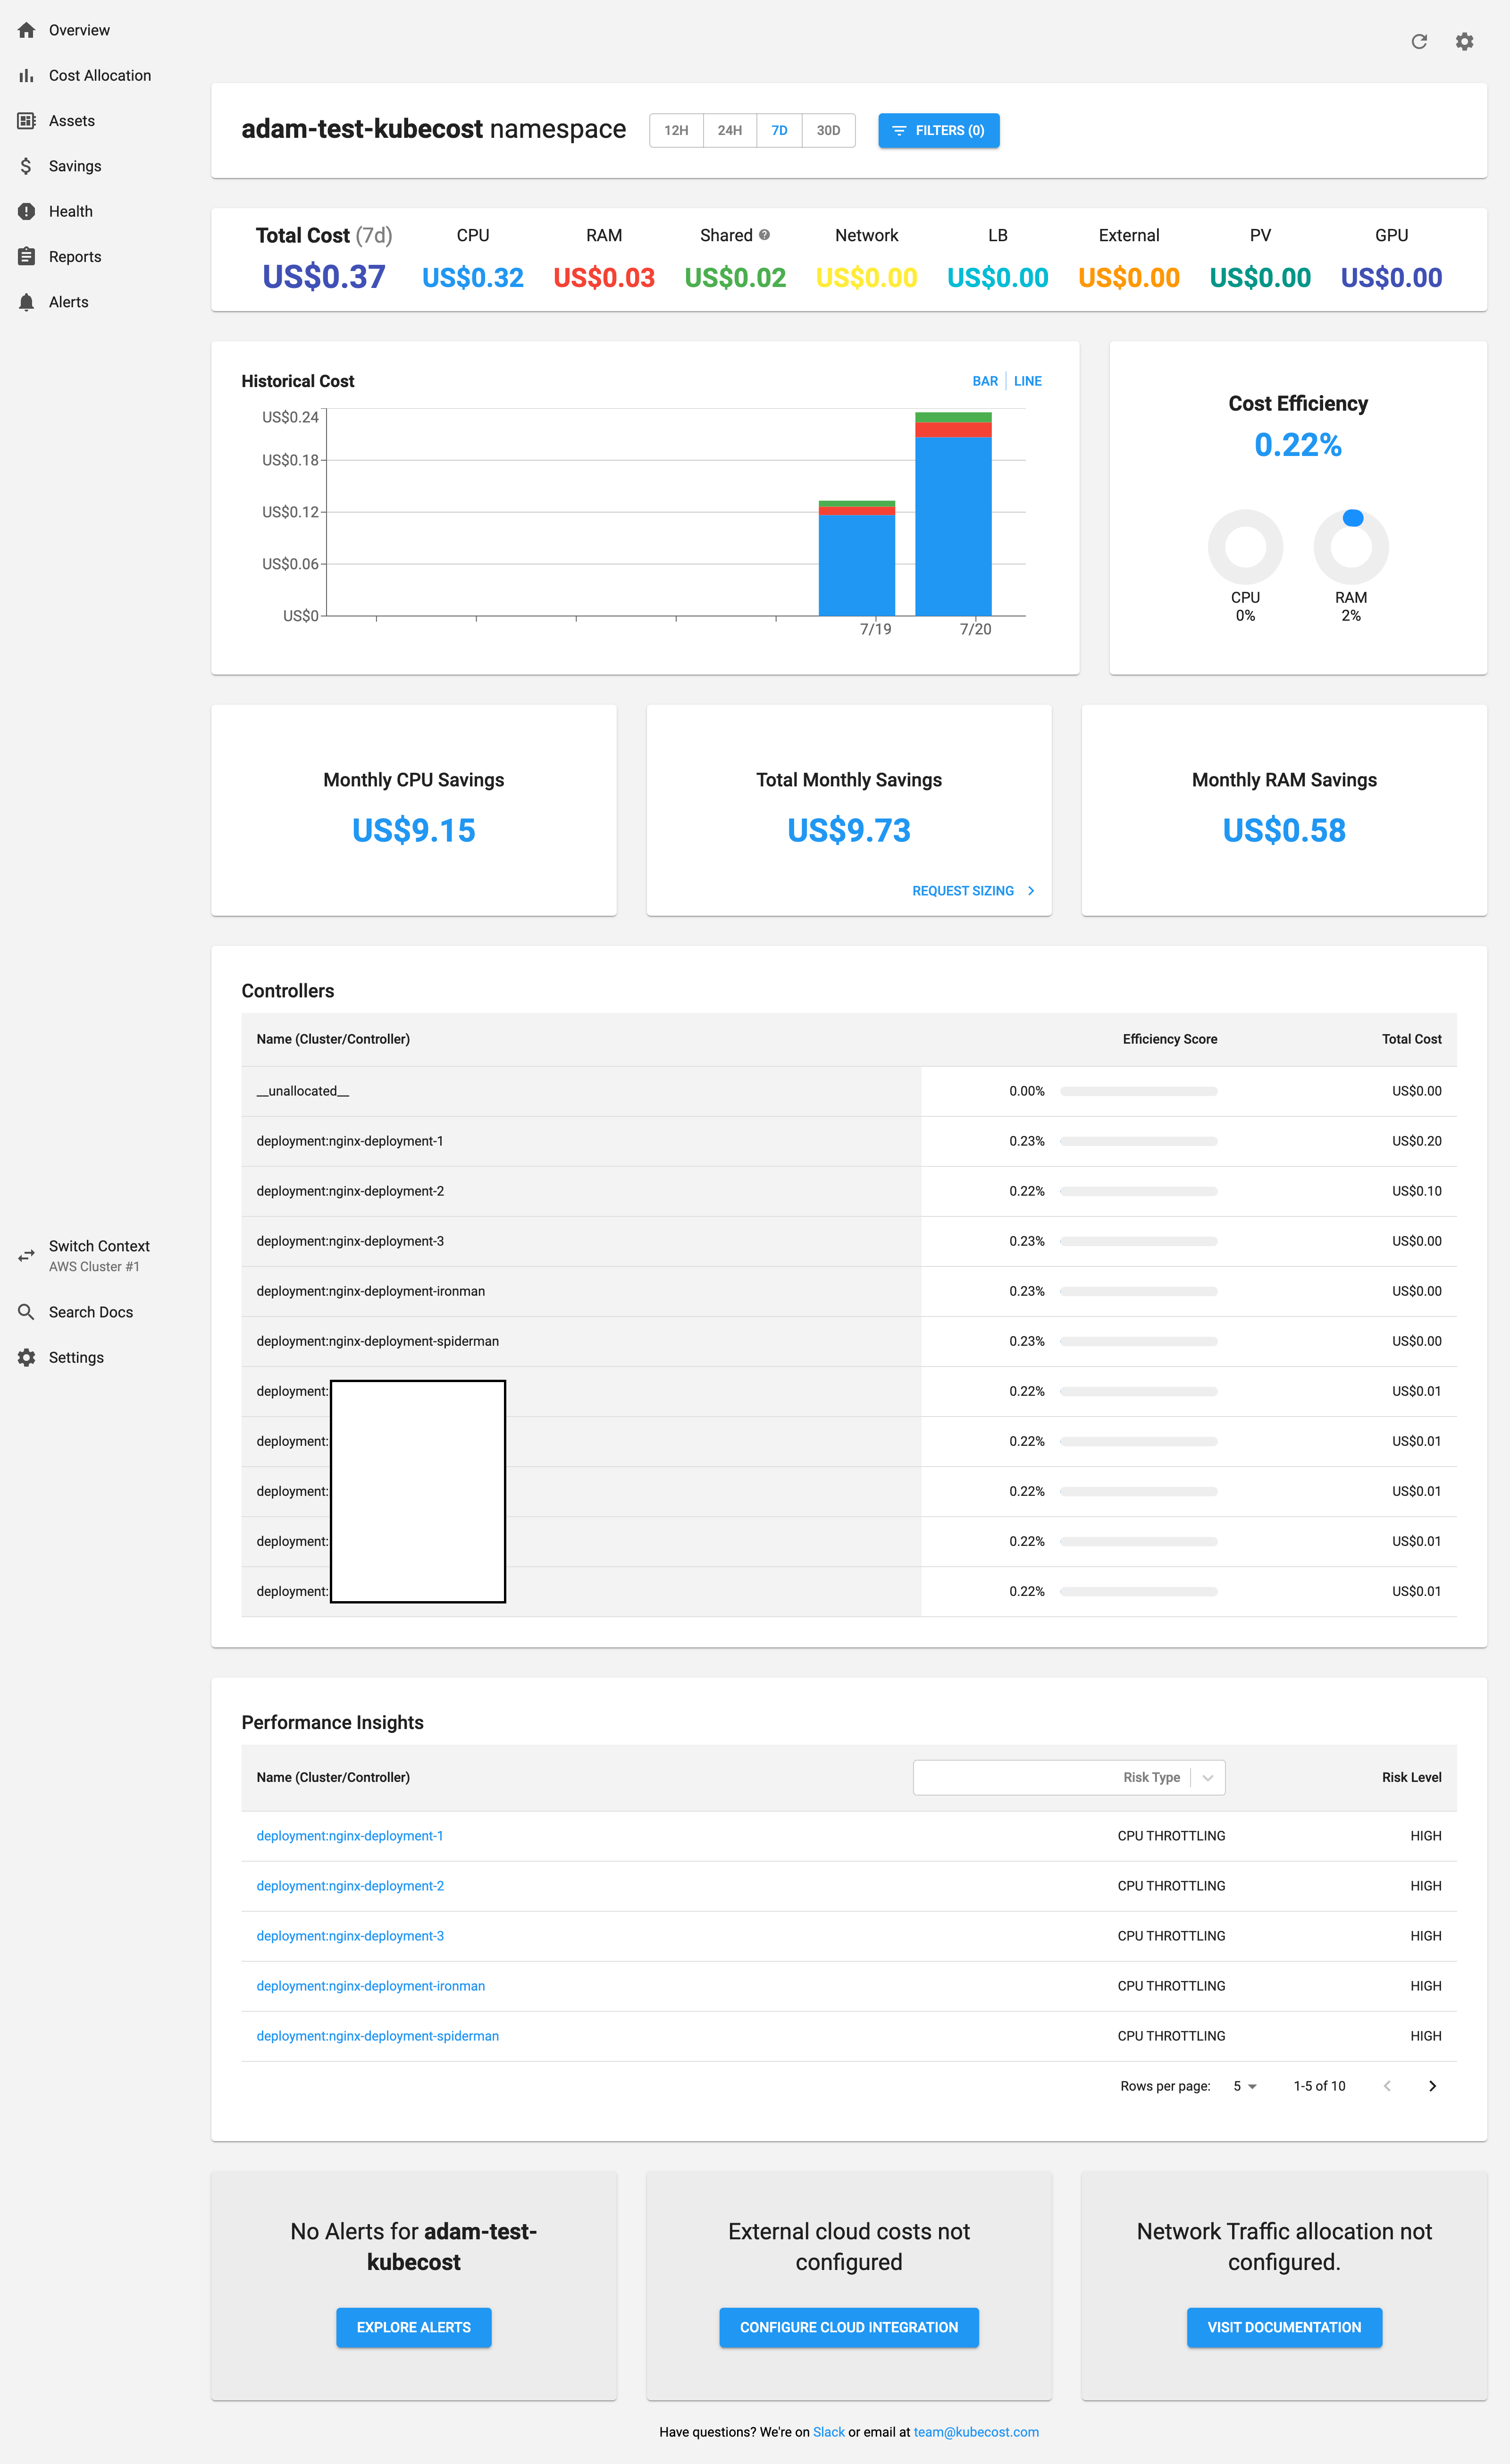Image resolution: width=1510 pixels, height=2464 pixels.
Task: Select the 24H time range
Action: tap(730, 130)
